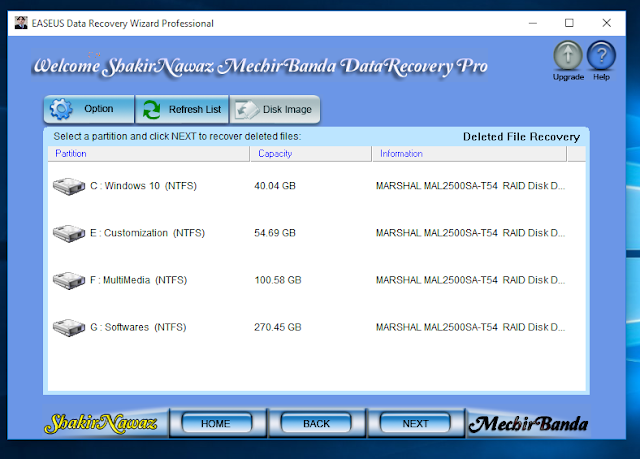The image size is (640, 459).
Task: Sort by Partition column header
Action: (x=149, y=154)
